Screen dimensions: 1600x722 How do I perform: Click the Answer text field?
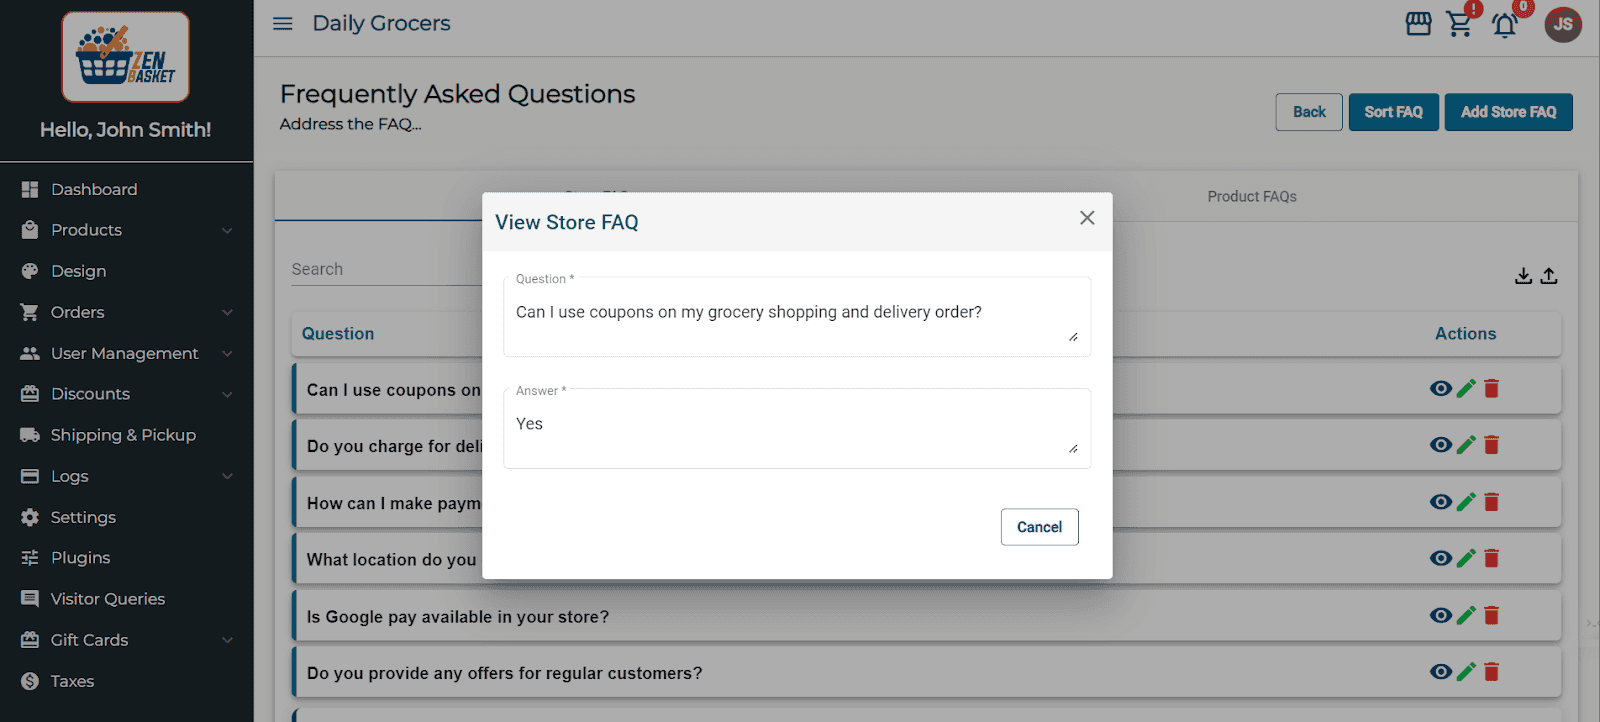pyautogui.click(x=790, y=430)
